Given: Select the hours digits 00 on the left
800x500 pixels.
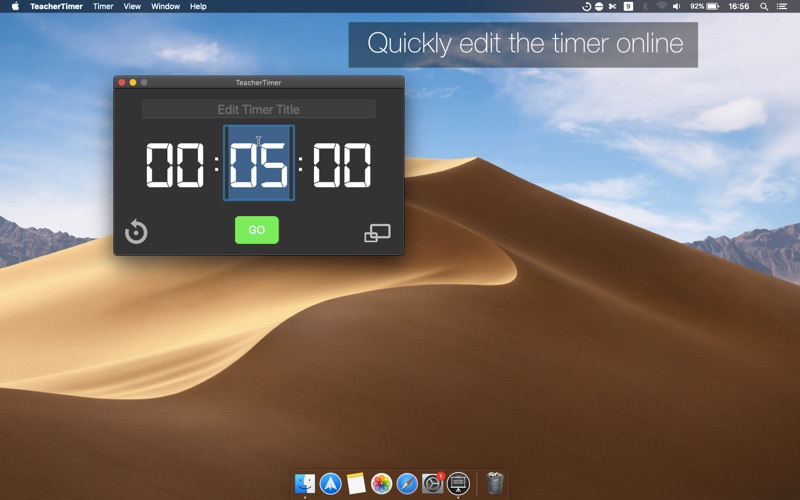Looking at the screenshot, I should tap(175, 165).
